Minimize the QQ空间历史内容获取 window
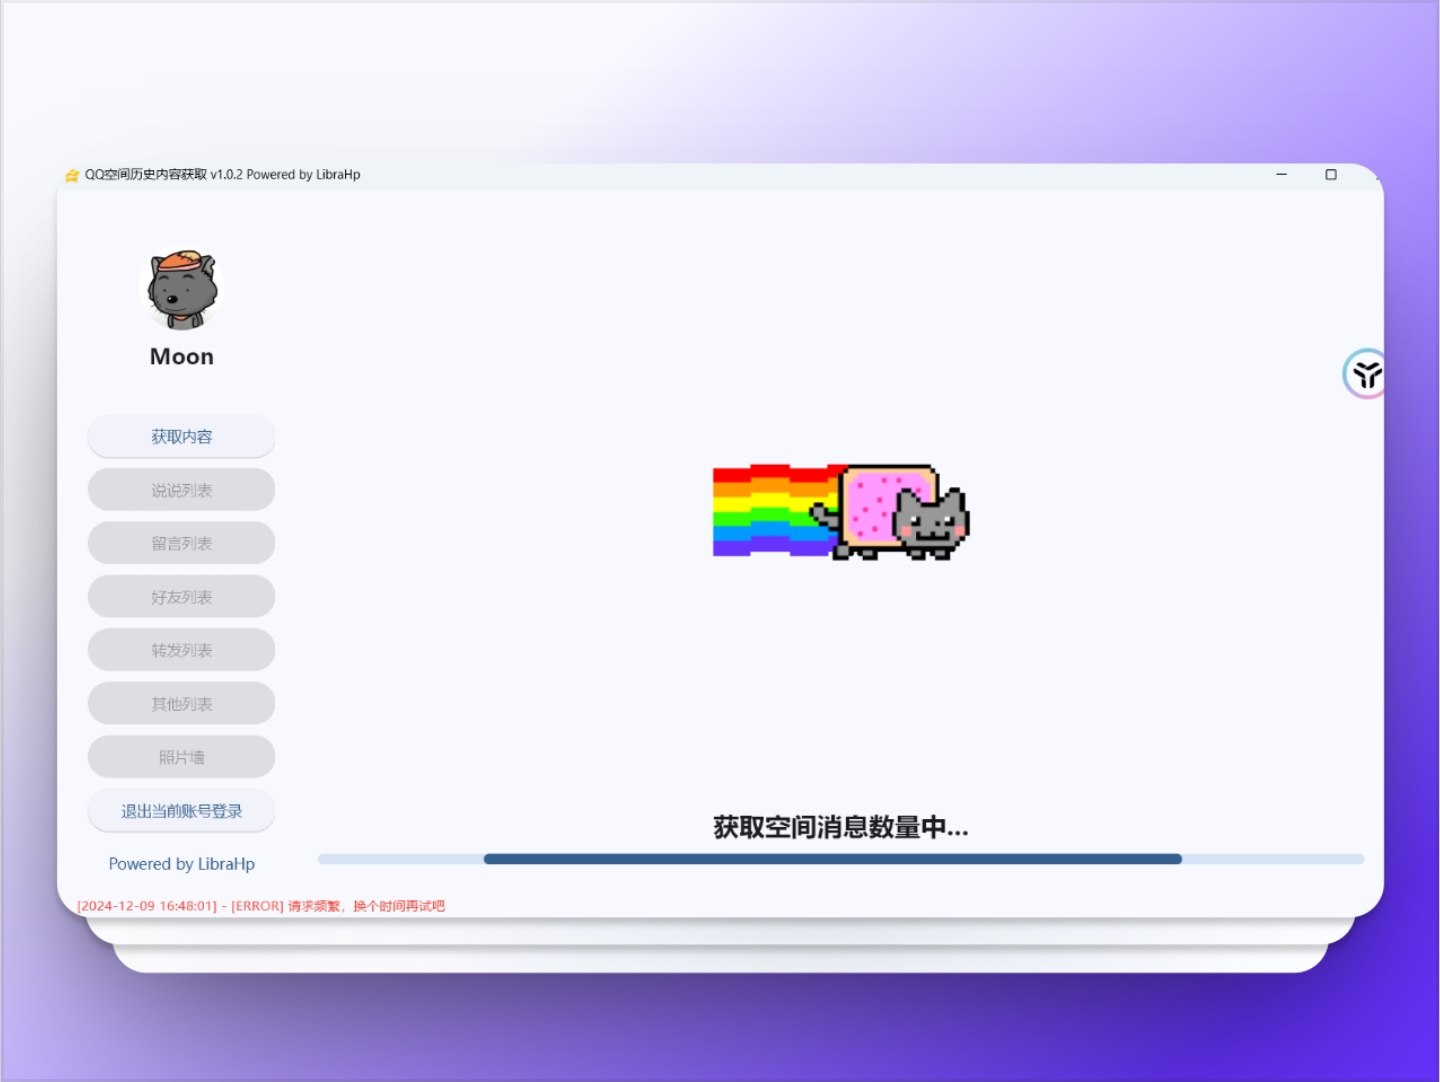This screenshot has height=1082, width=1440. tap(1281, 174)
